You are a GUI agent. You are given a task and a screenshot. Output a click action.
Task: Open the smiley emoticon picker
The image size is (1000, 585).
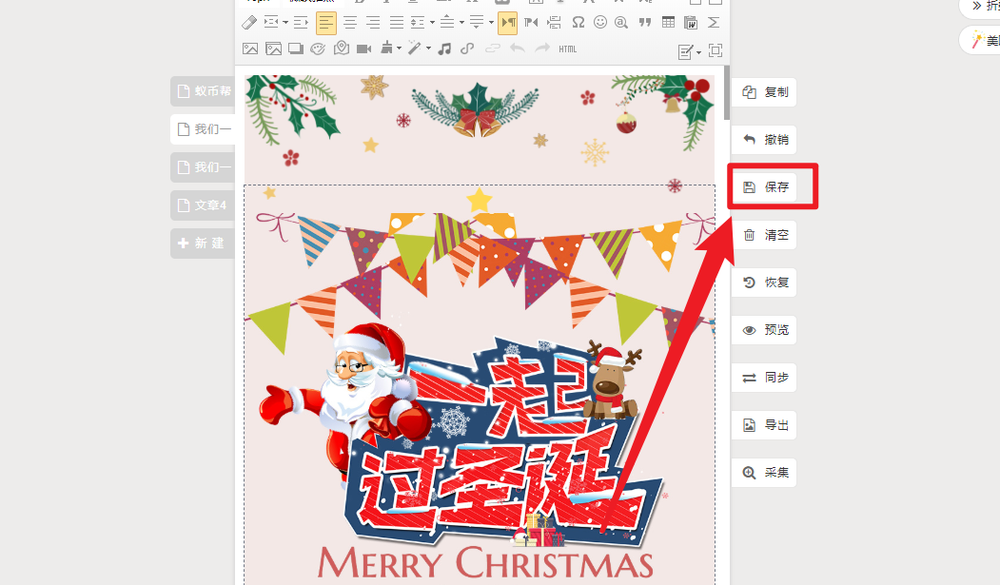pos(600,23)
